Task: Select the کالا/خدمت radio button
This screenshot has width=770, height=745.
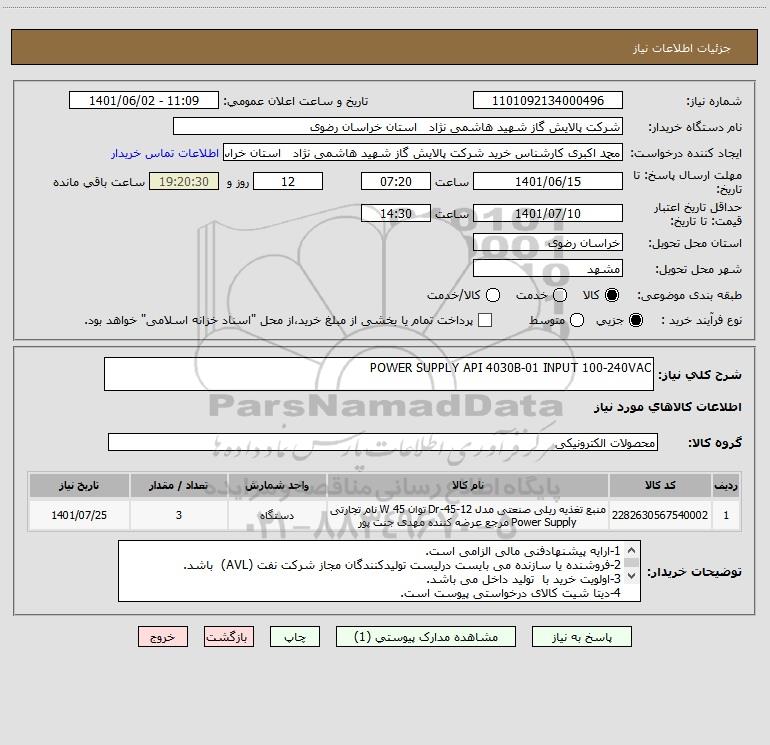Action: pos(493,295)
